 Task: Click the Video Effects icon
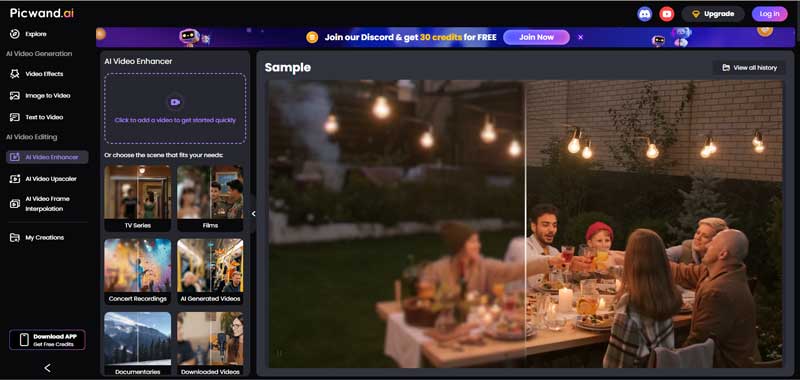[15, 74]
